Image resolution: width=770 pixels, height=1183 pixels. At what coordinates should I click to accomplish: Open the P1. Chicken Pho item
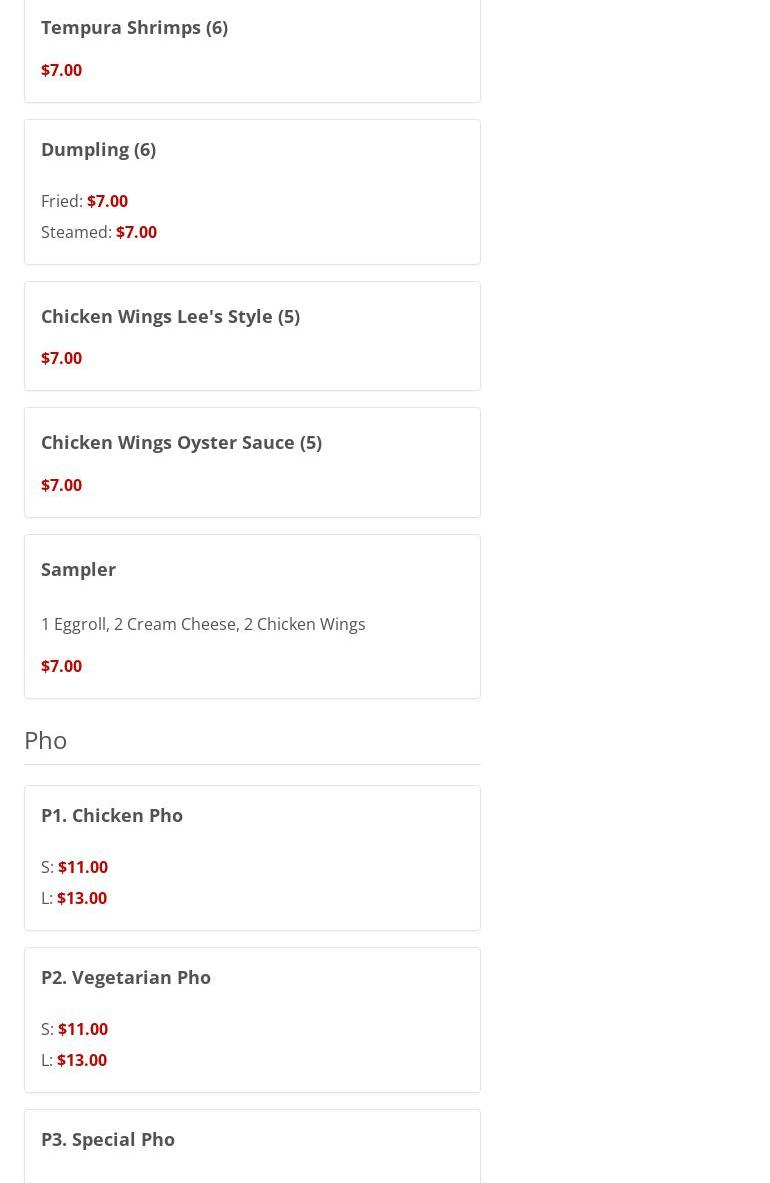tap(112, 815)
